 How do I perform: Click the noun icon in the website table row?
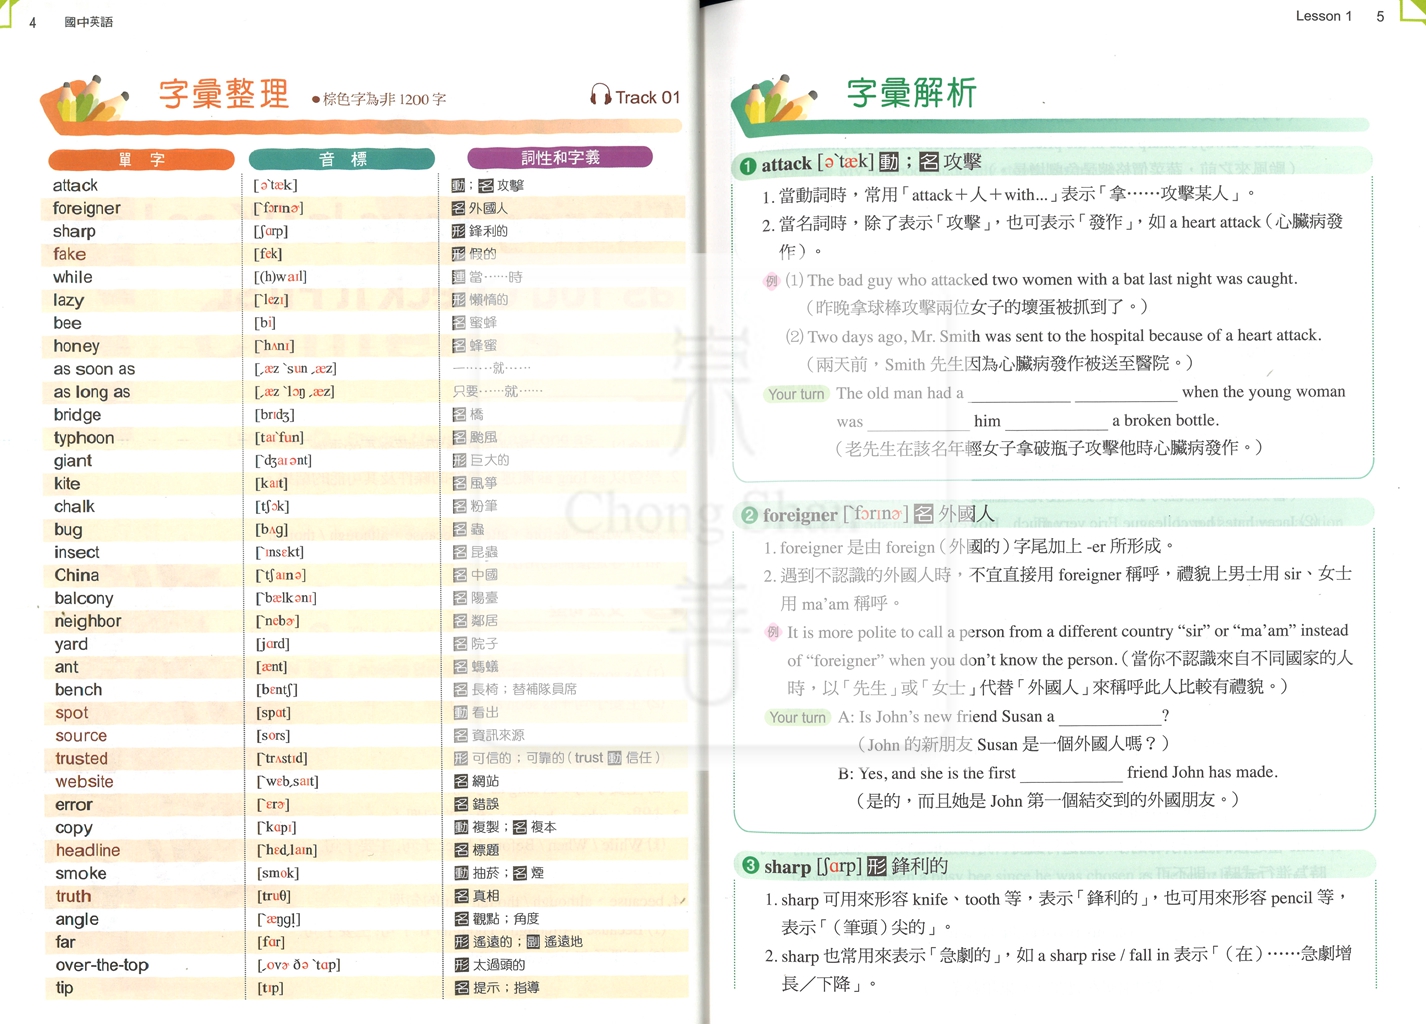pos(461,781)
